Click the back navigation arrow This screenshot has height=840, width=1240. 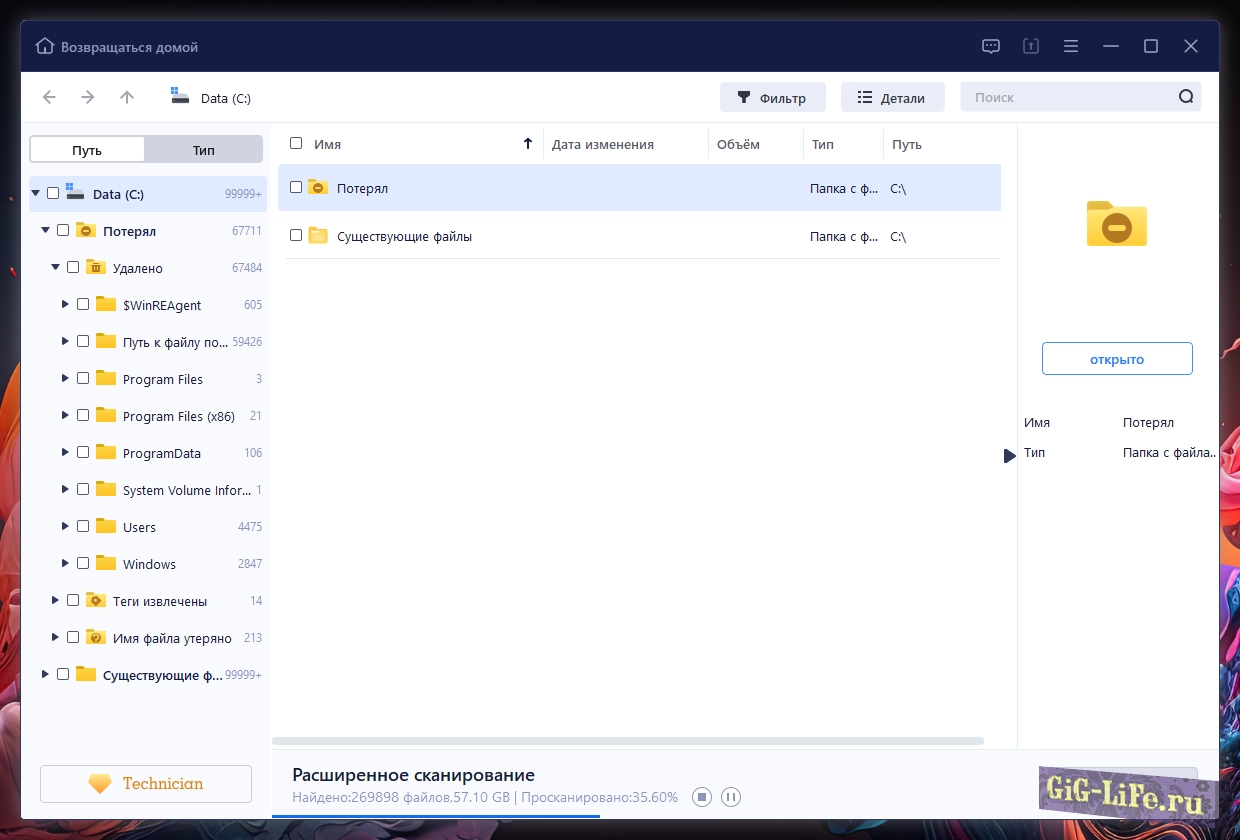[x=49, y=97]
